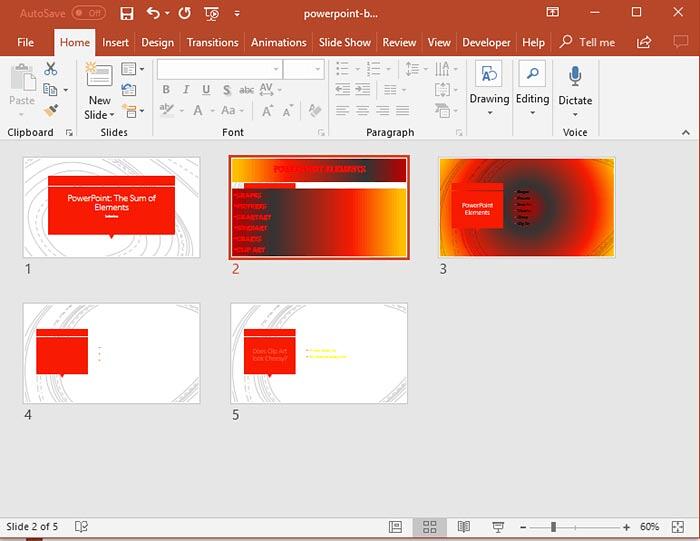Image resolution: width=700 pixels, height=541 pixels.
Task: Open the font name combo box
Action: (x=218, y=69)
